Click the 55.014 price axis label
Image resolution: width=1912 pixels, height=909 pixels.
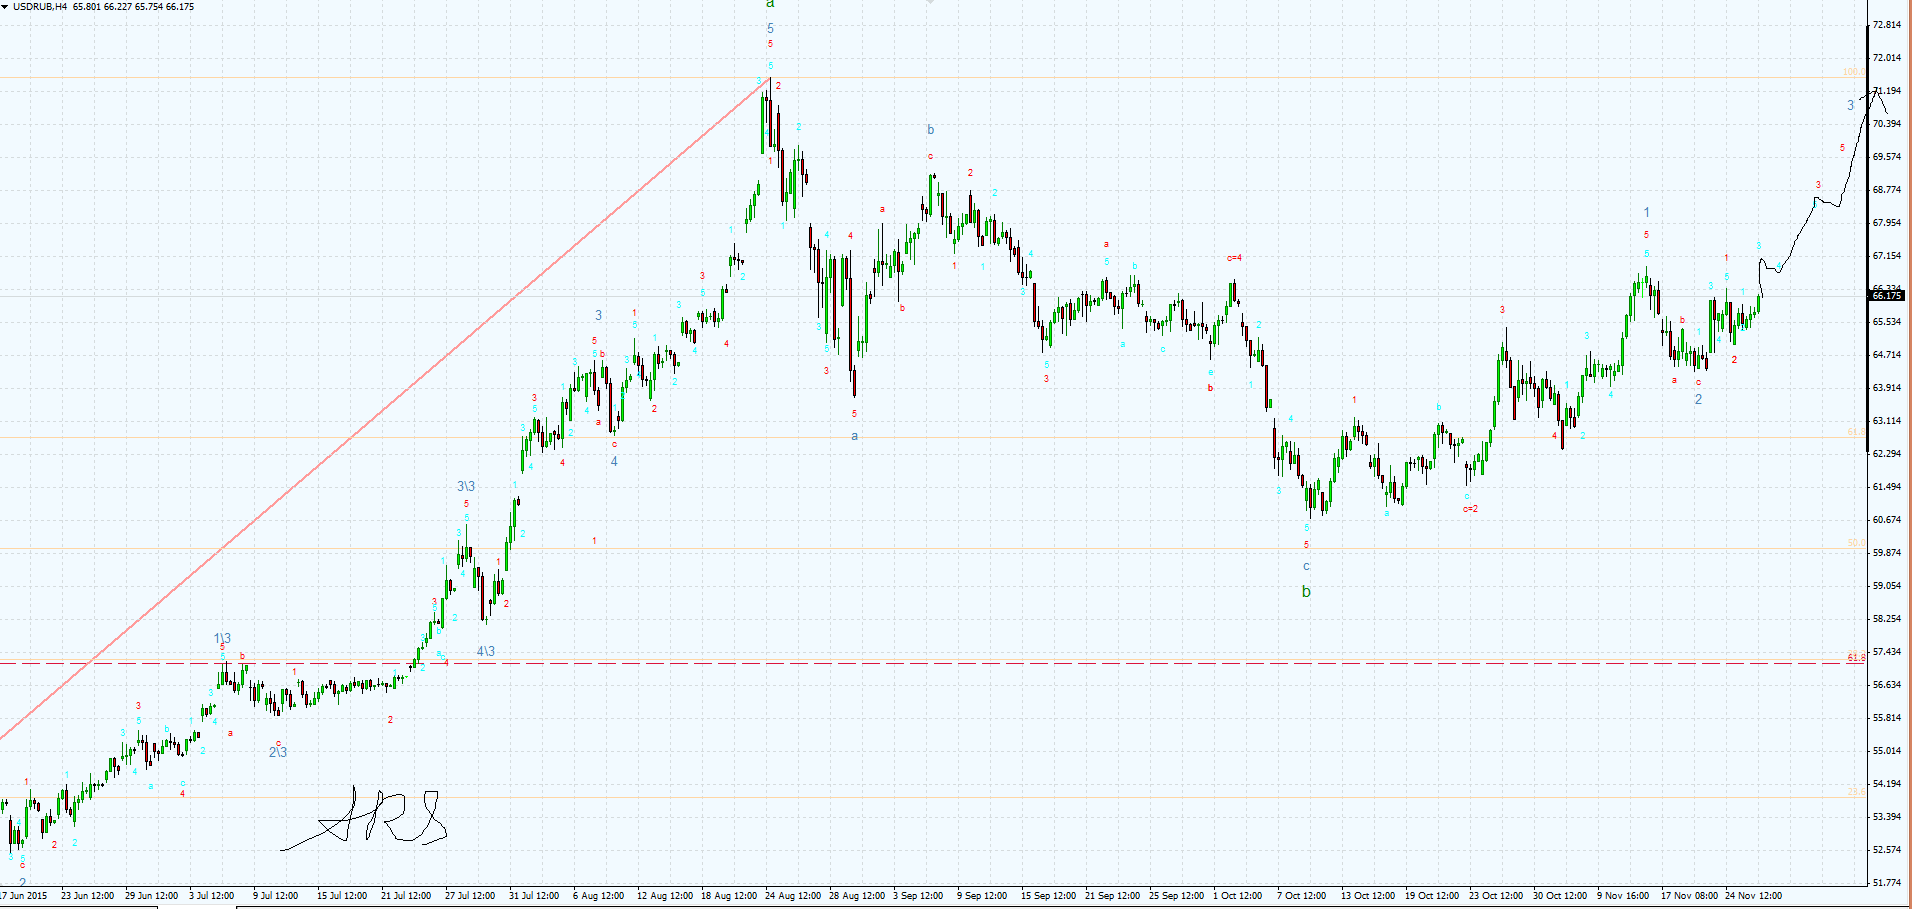click(1887, 751)
